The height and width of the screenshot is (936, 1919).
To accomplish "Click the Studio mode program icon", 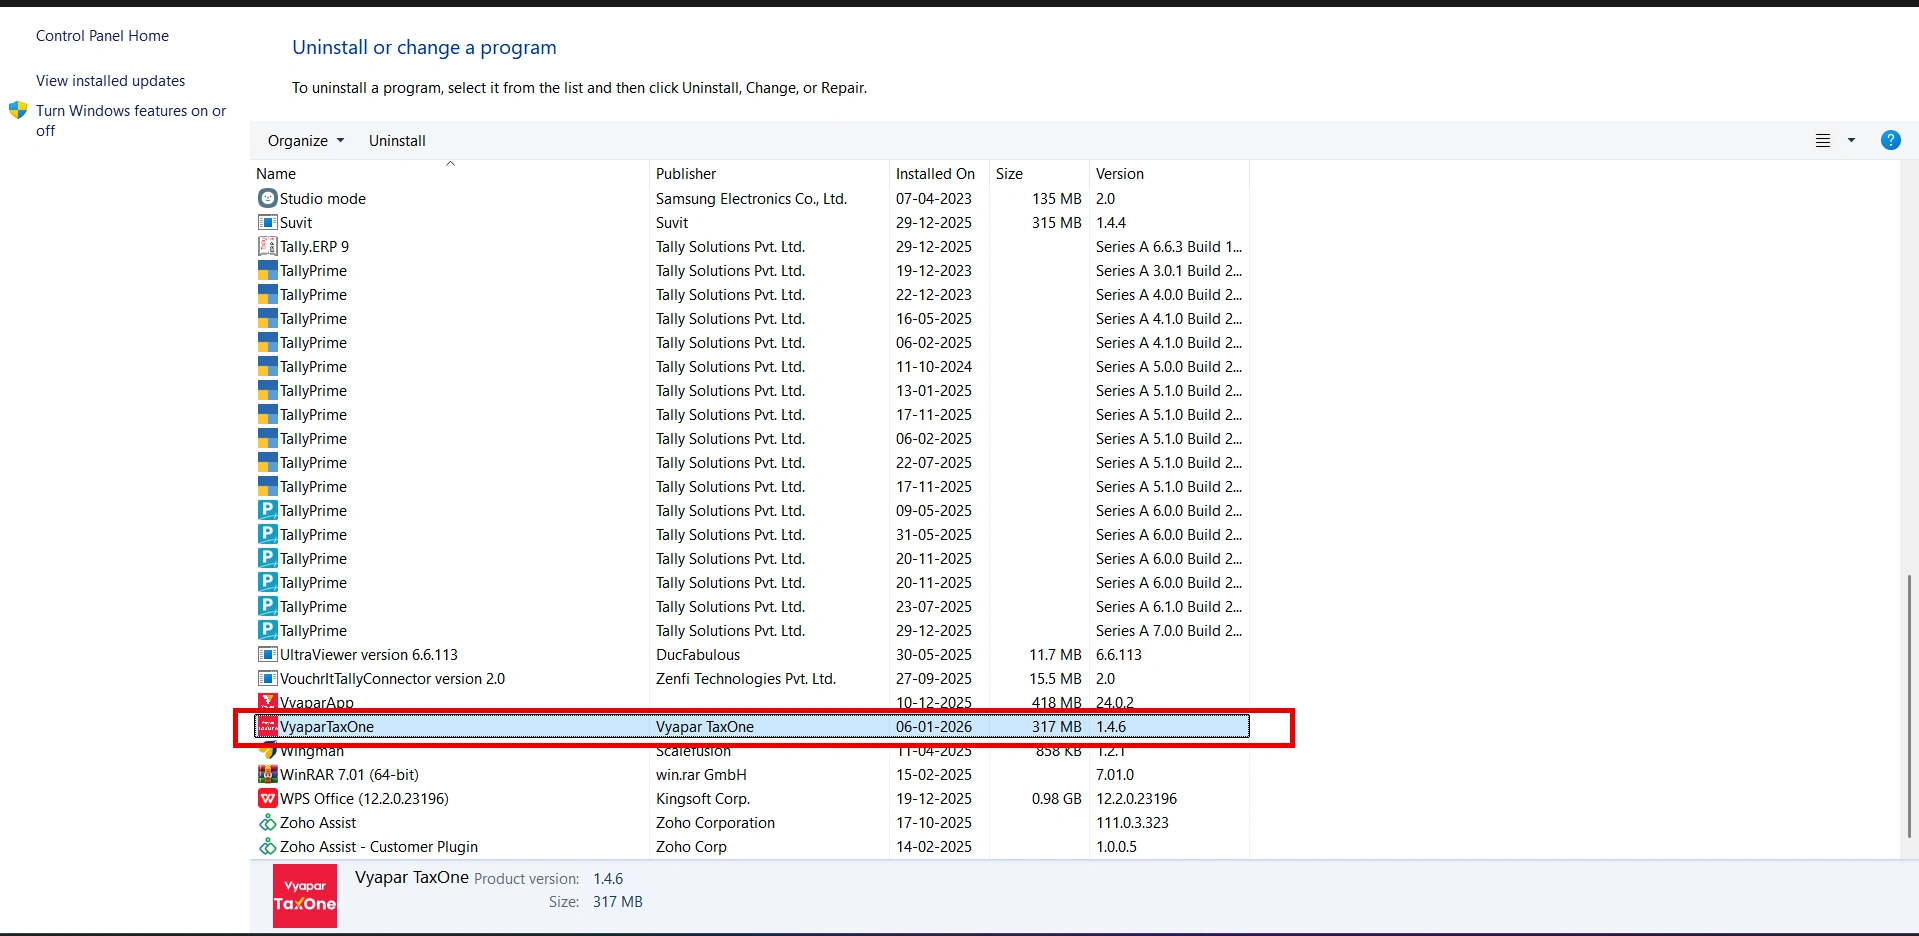I will tap(267, 198).
